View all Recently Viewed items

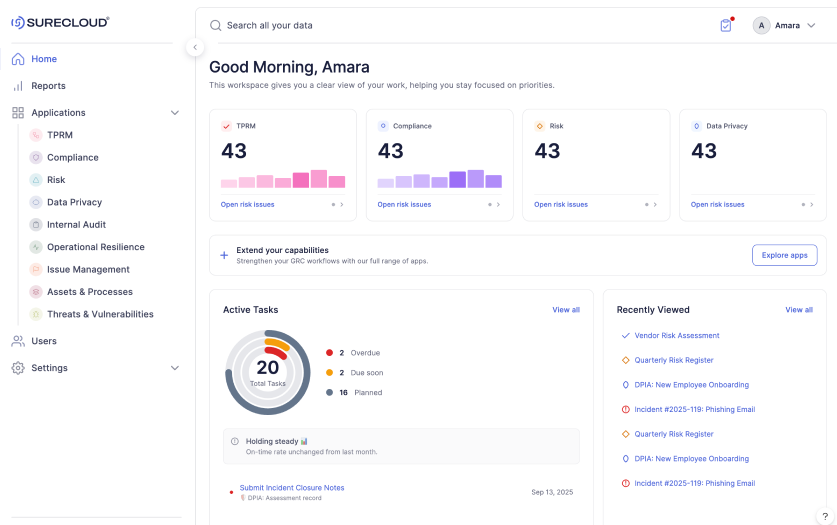click(798, 310)
